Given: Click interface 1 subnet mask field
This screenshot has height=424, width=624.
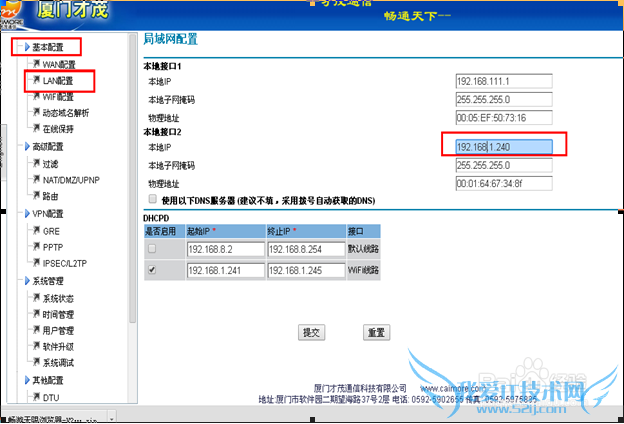Looking at the screenshot, I should (x=504, y=100).
